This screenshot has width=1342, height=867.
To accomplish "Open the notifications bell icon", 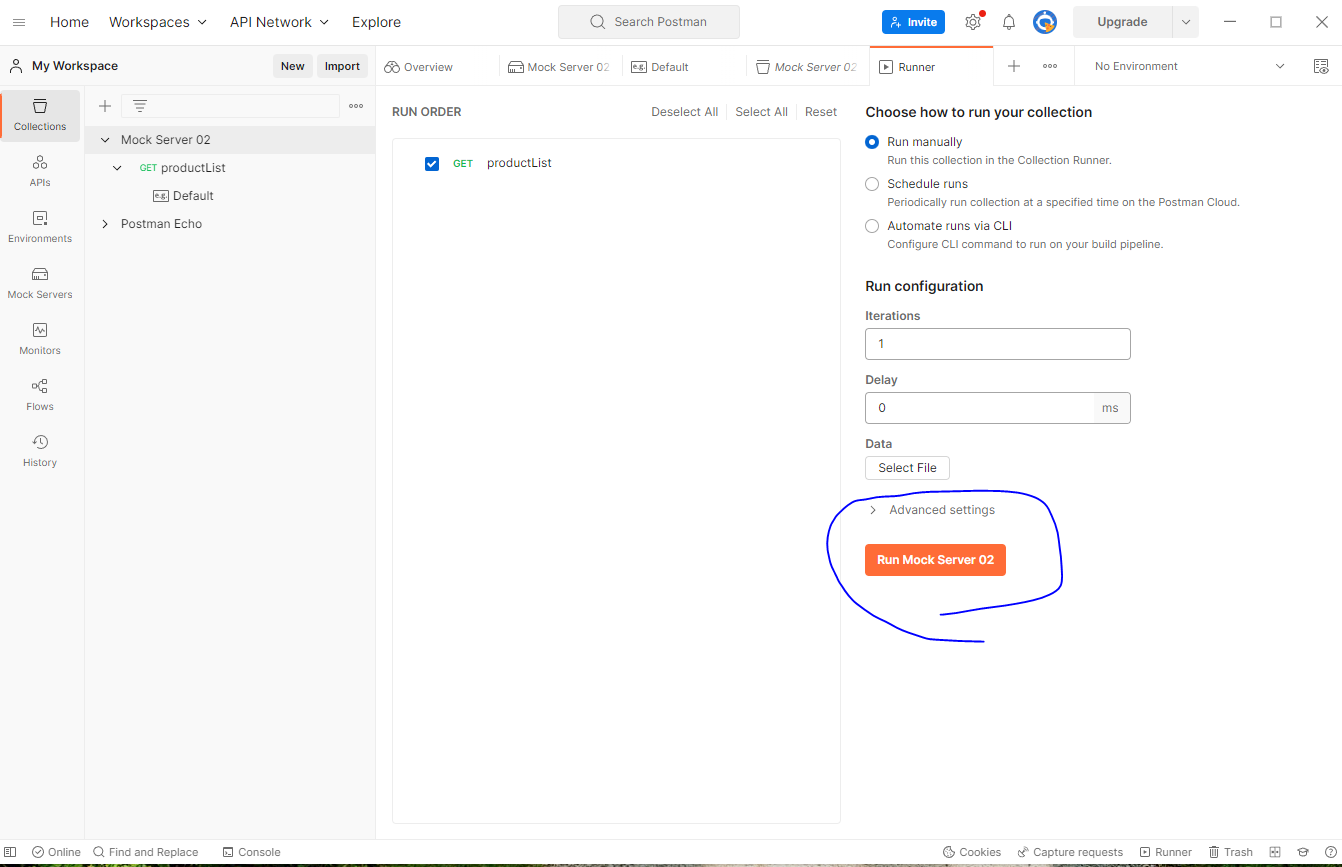I will tap(1009, 22).
